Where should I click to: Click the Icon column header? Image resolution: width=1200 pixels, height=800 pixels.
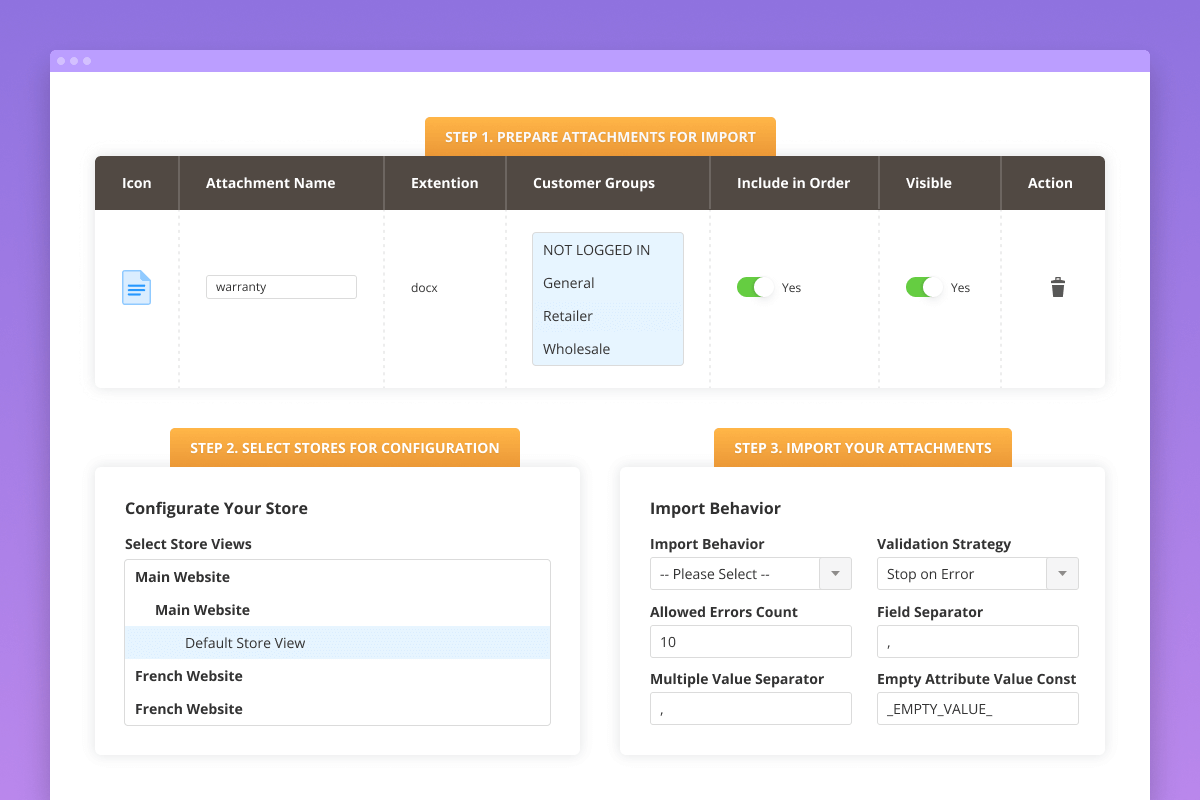136,183
